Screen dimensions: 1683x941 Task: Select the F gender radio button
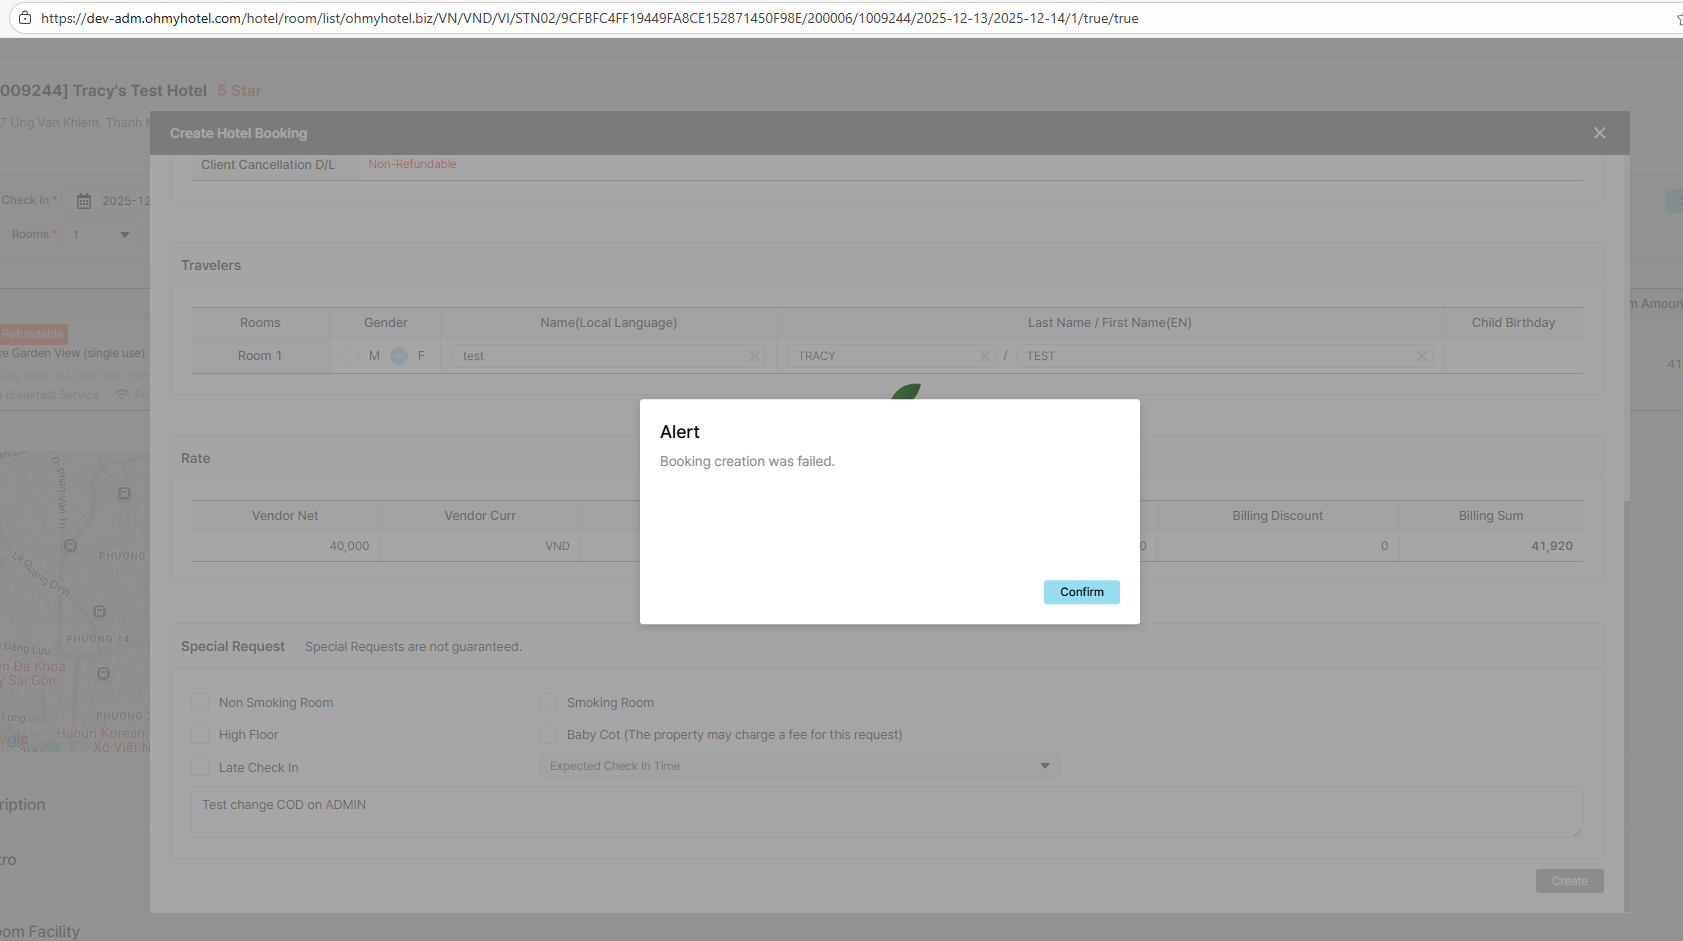point(399,356)
